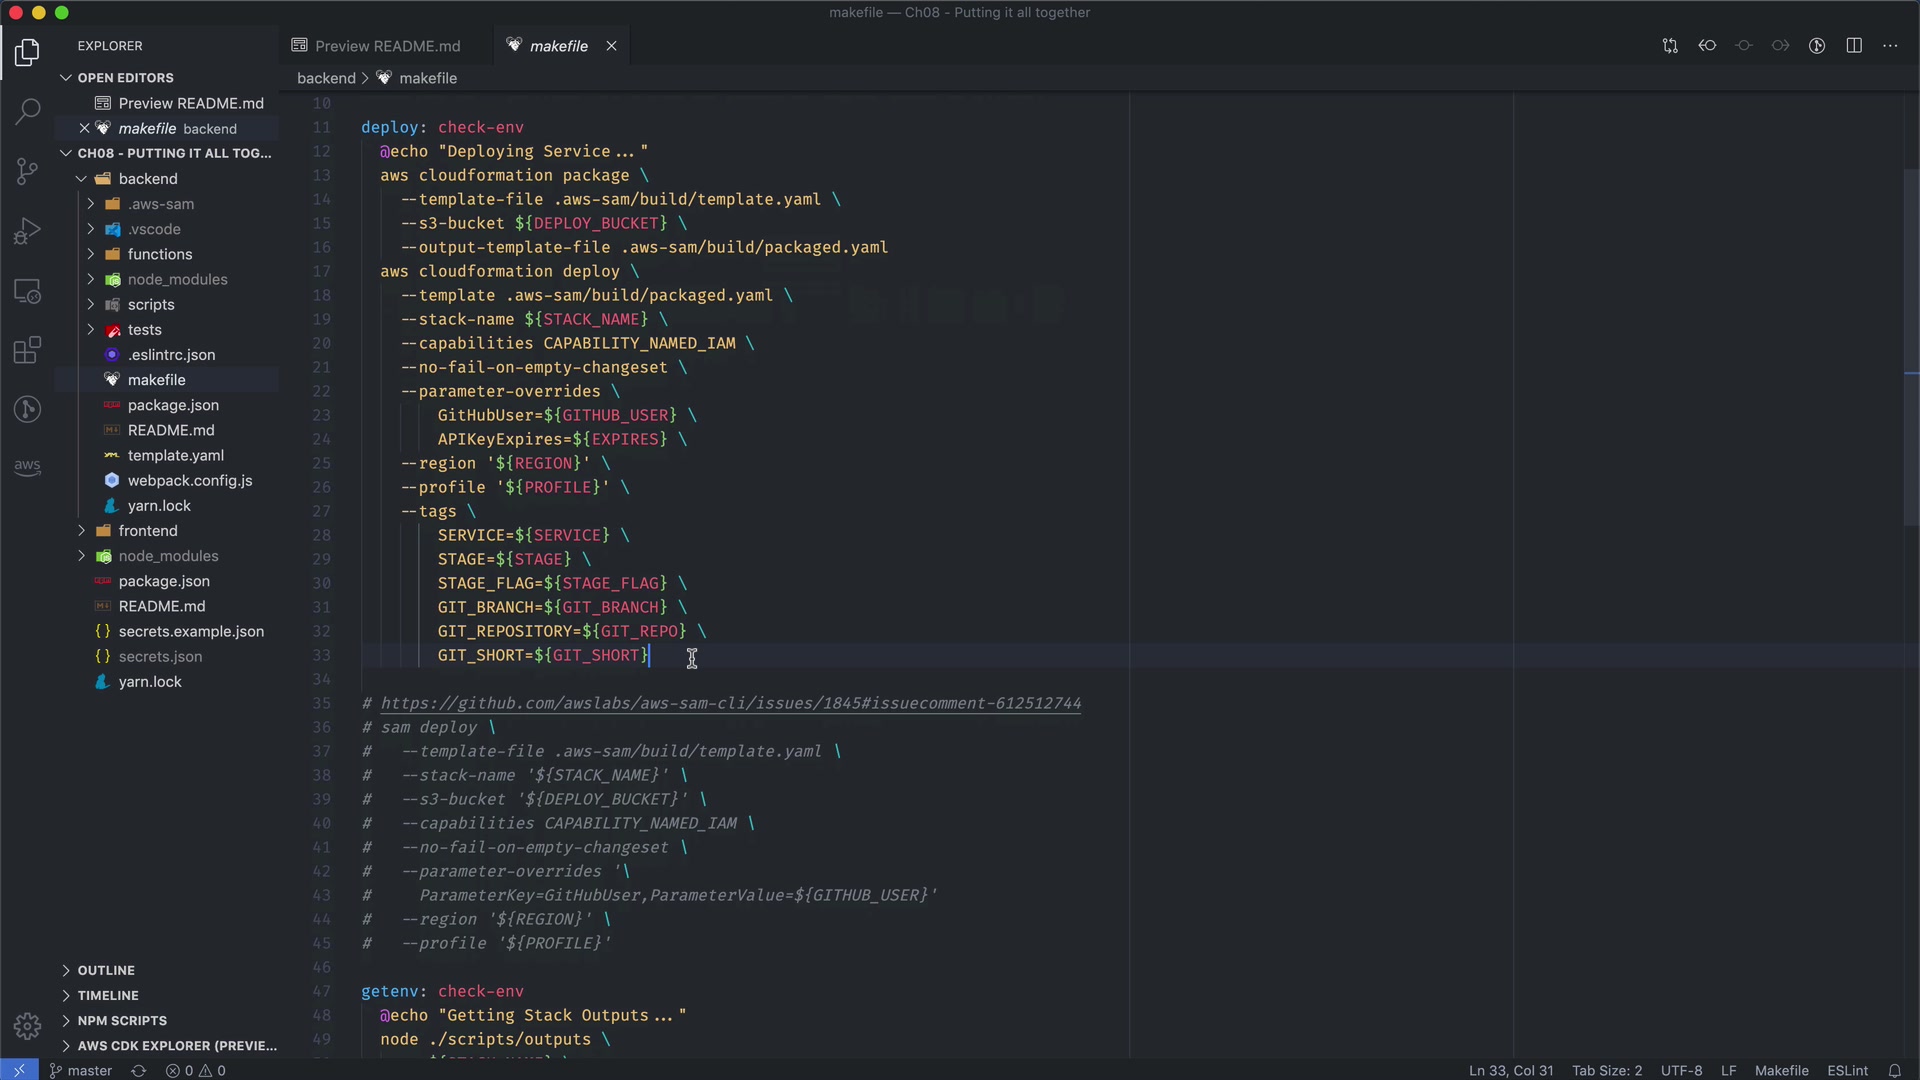
Task: Collapse the backend folder
Action: click(x=147, y=179)
